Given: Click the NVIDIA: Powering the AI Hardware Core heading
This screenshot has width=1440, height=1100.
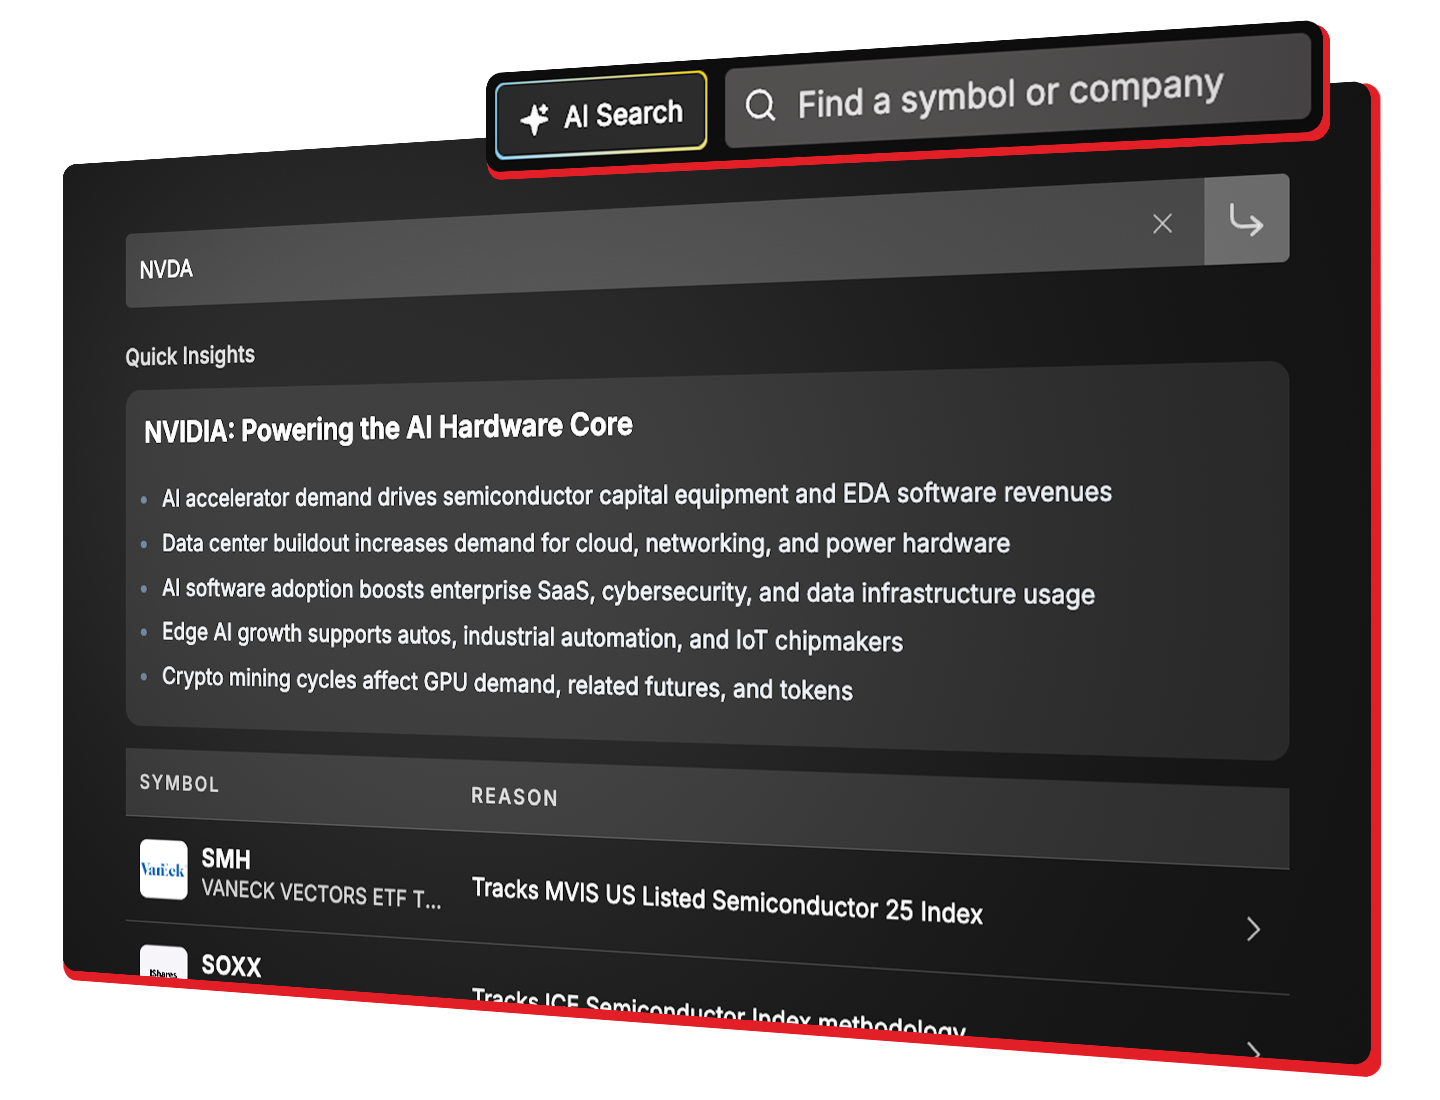Looking at the screenshot, I should pyautogui.click(x=388, y=428).
